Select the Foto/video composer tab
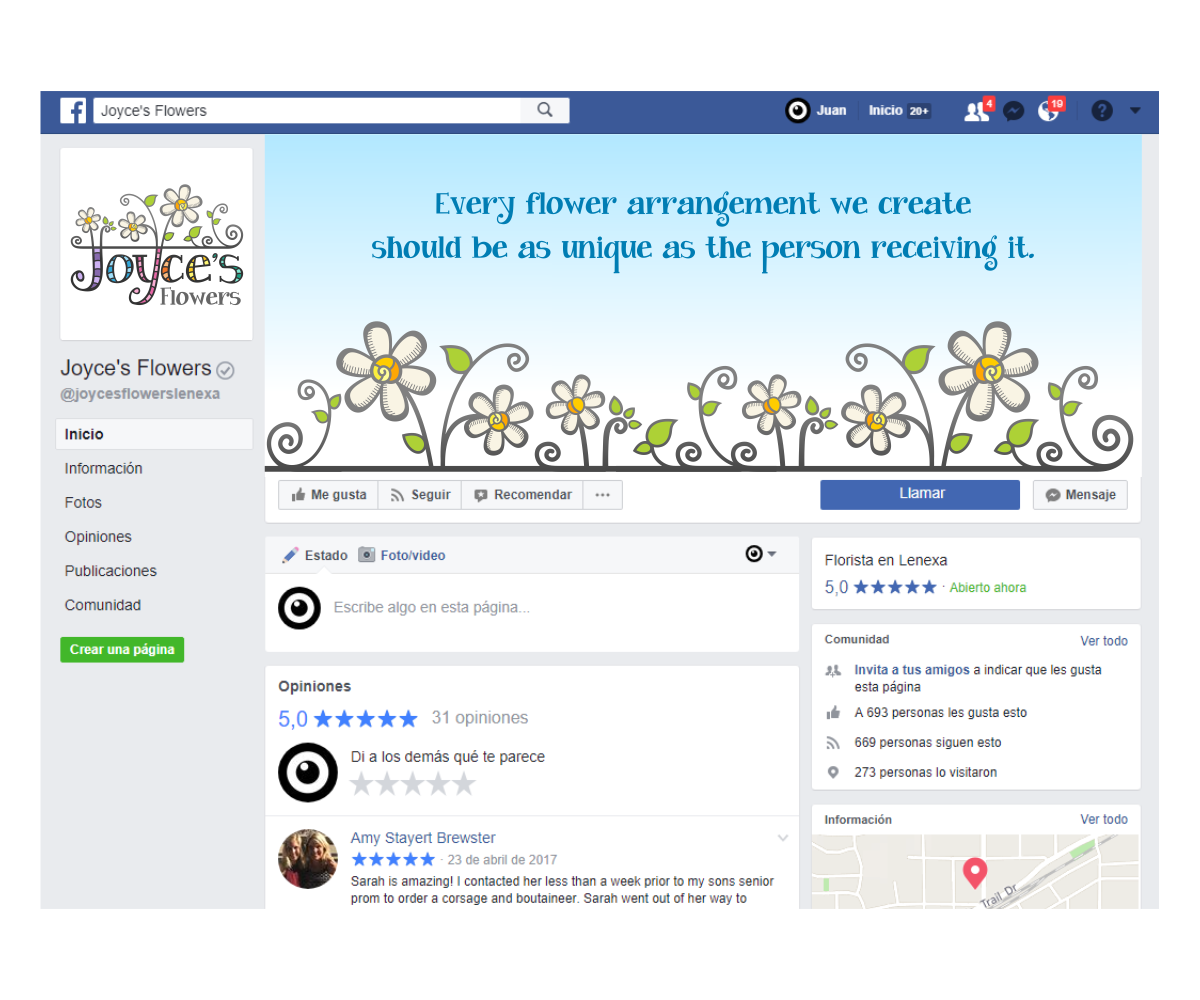The height and width of the screenshot is (1000, 1200). pos(402,555)
